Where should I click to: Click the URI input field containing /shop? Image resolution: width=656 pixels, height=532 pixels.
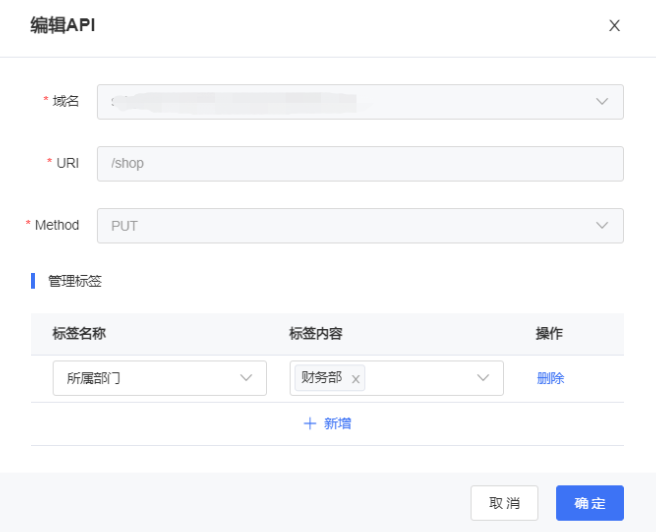coord(359,164)
